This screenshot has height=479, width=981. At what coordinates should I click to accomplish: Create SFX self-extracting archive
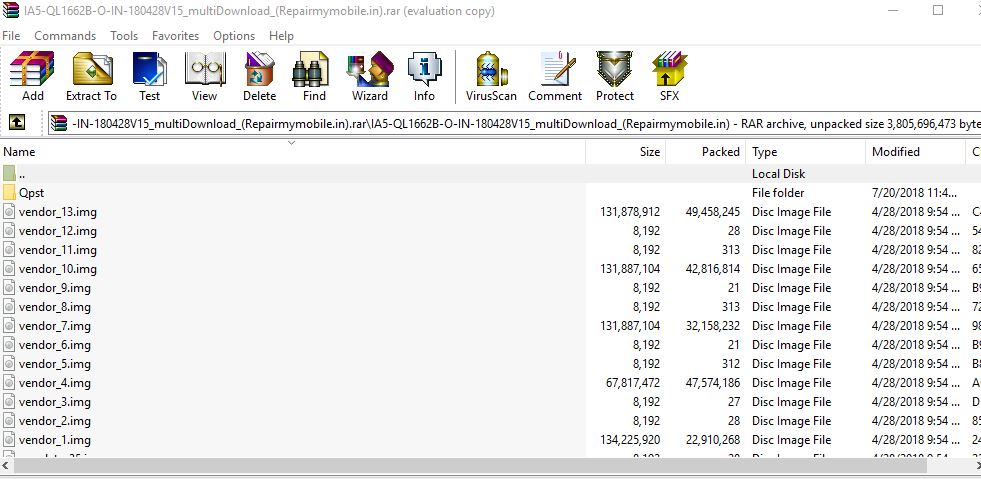(669, 77)
